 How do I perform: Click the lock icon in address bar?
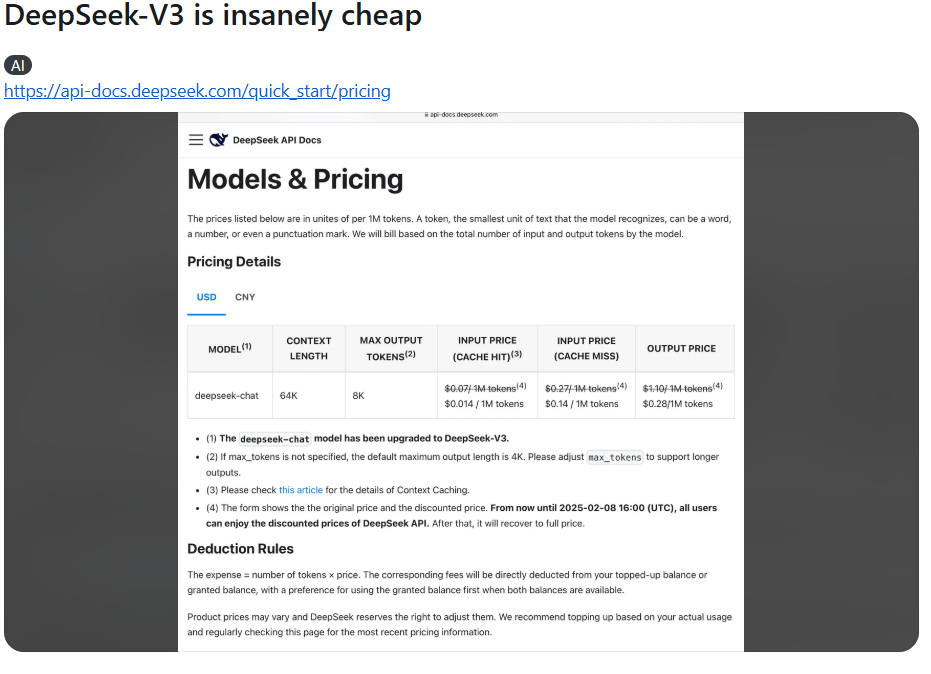tap(426, 115)
